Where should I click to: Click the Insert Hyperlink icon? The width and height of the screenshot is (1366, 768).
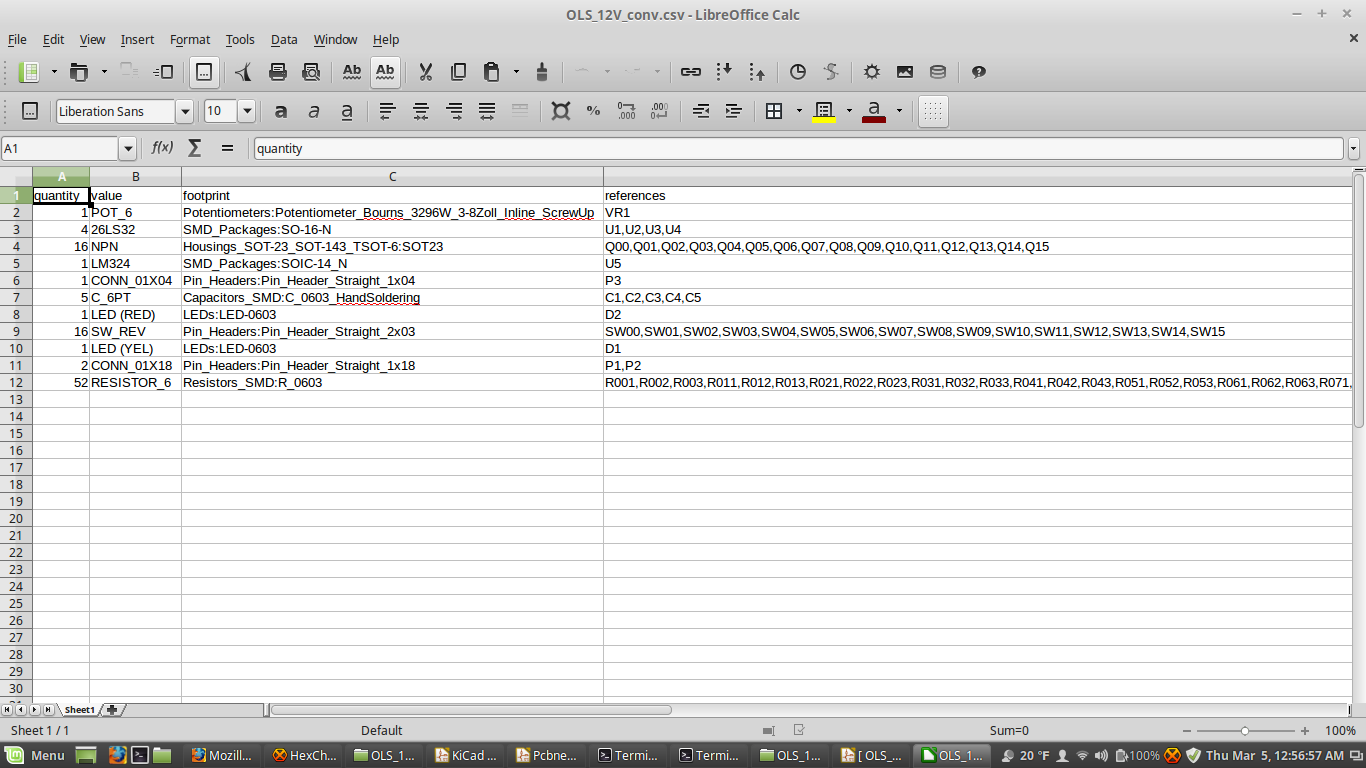(691, 72)
